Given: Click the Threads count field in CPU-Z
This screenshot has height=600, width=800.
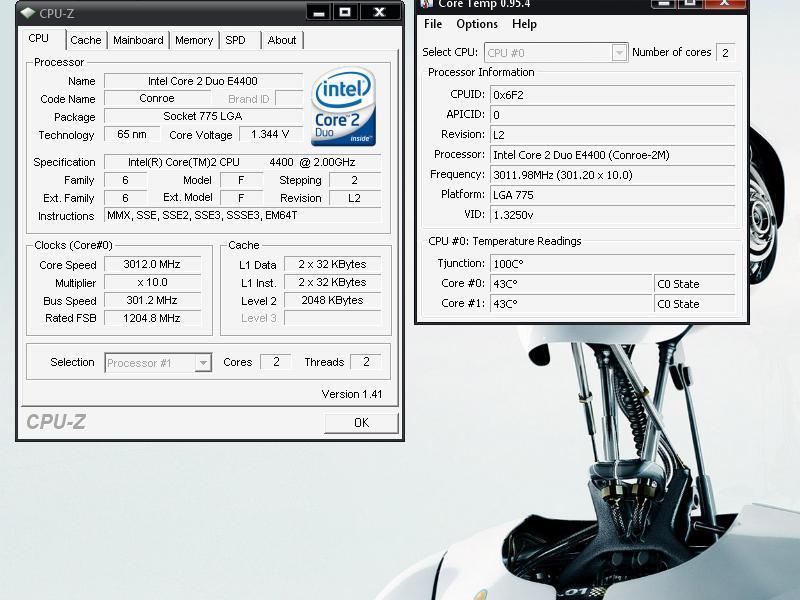Looking at the screenshot, I should 365,362.
